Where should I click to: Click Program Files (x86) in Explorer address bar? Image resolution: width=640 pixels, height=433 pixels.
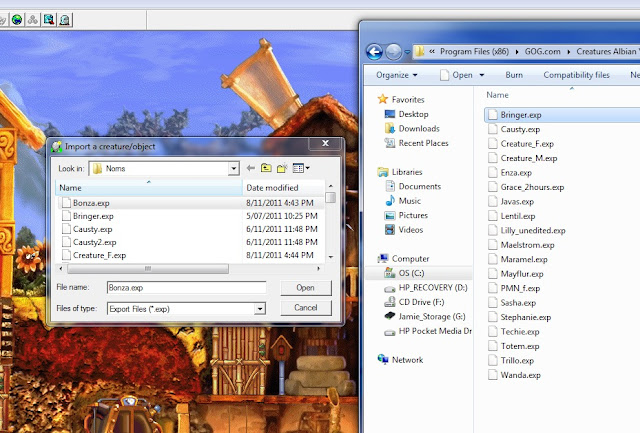click(x=474, y=52)
